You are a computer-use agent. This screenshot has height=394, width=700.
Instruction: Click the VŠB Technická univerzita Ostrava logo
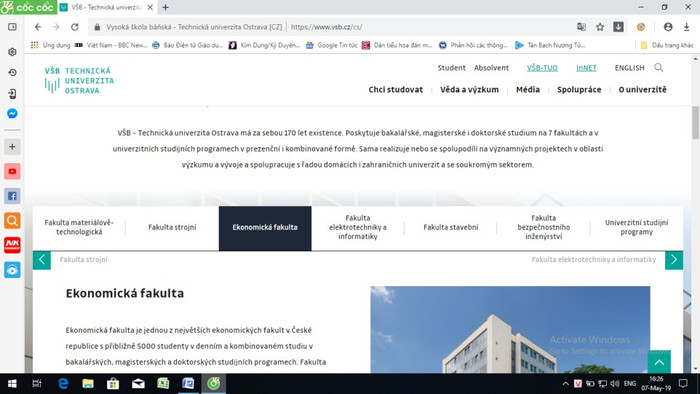pyautogui.click(x=79, y=80)
